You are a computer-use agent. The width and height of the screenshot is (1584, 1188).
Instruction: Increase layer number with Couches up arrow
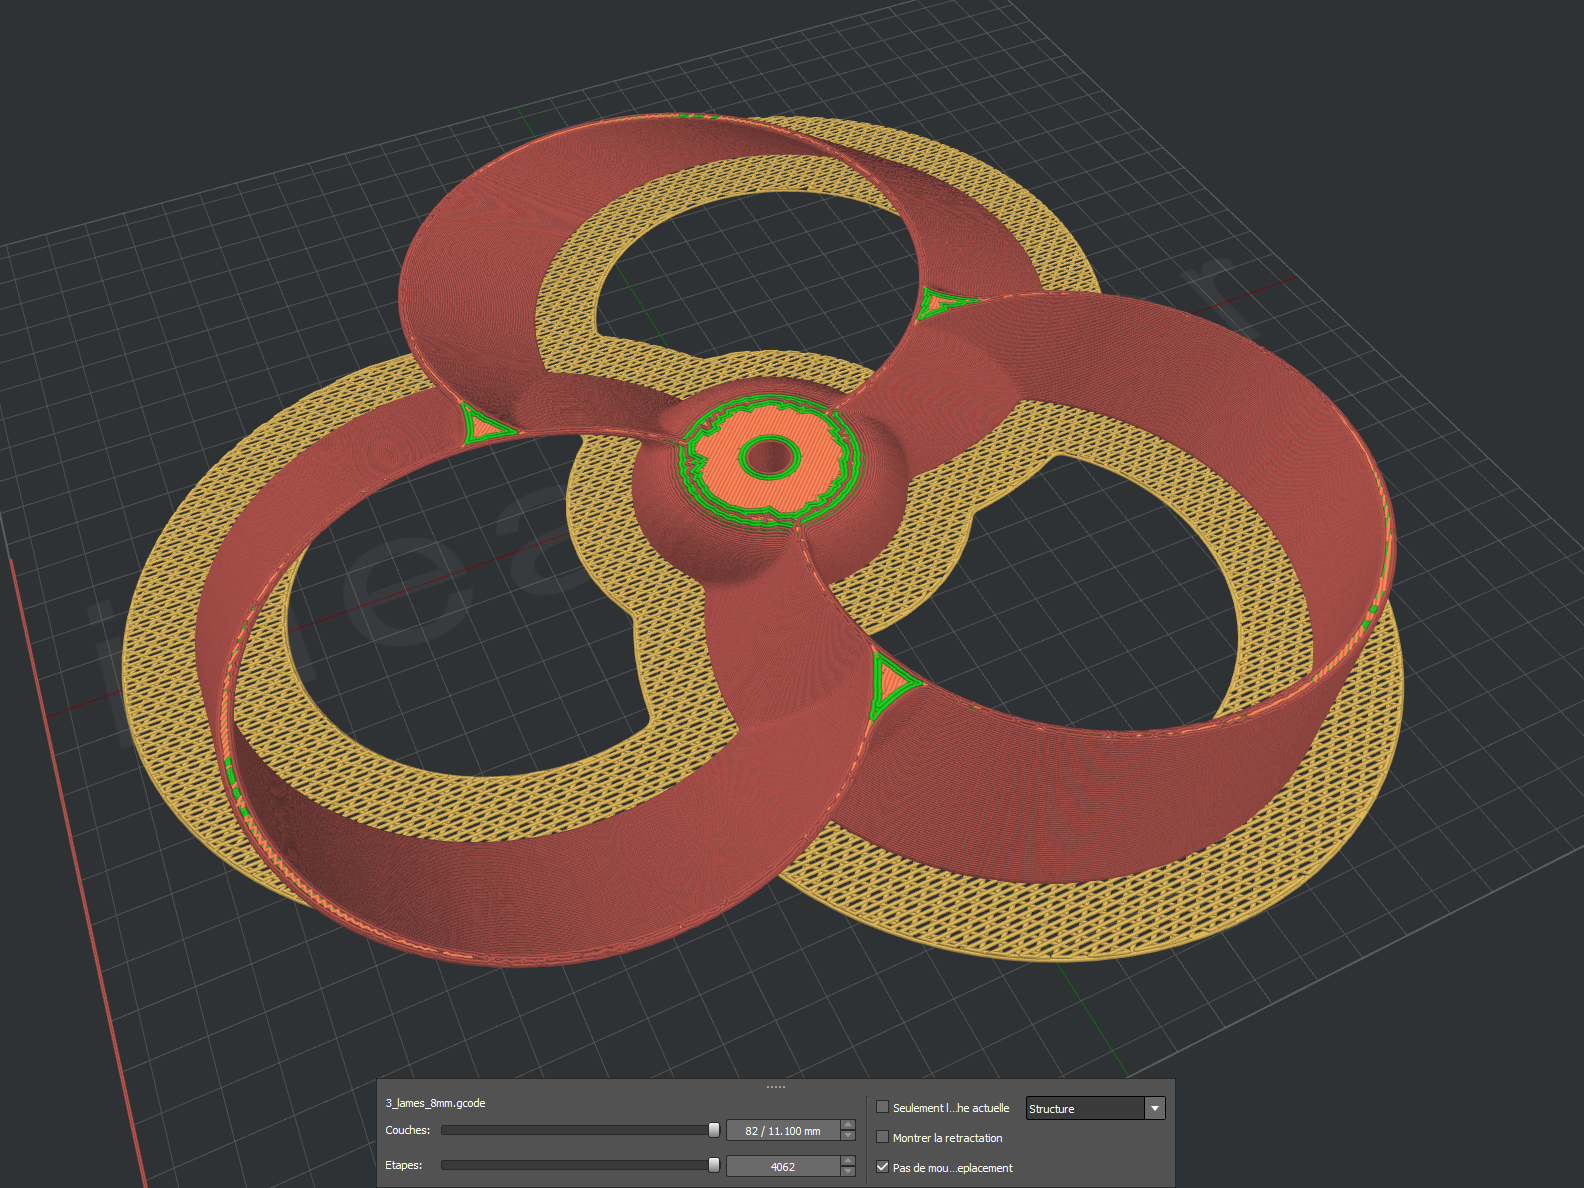point(848,1125)
